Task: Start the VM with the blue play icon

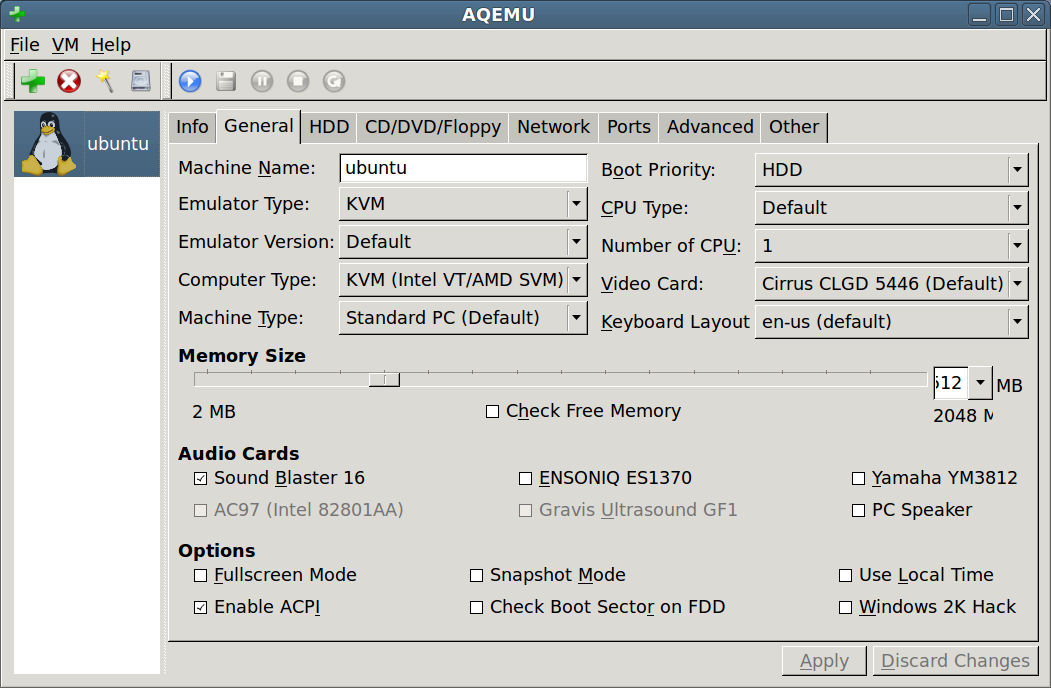Action: (190, 81)
